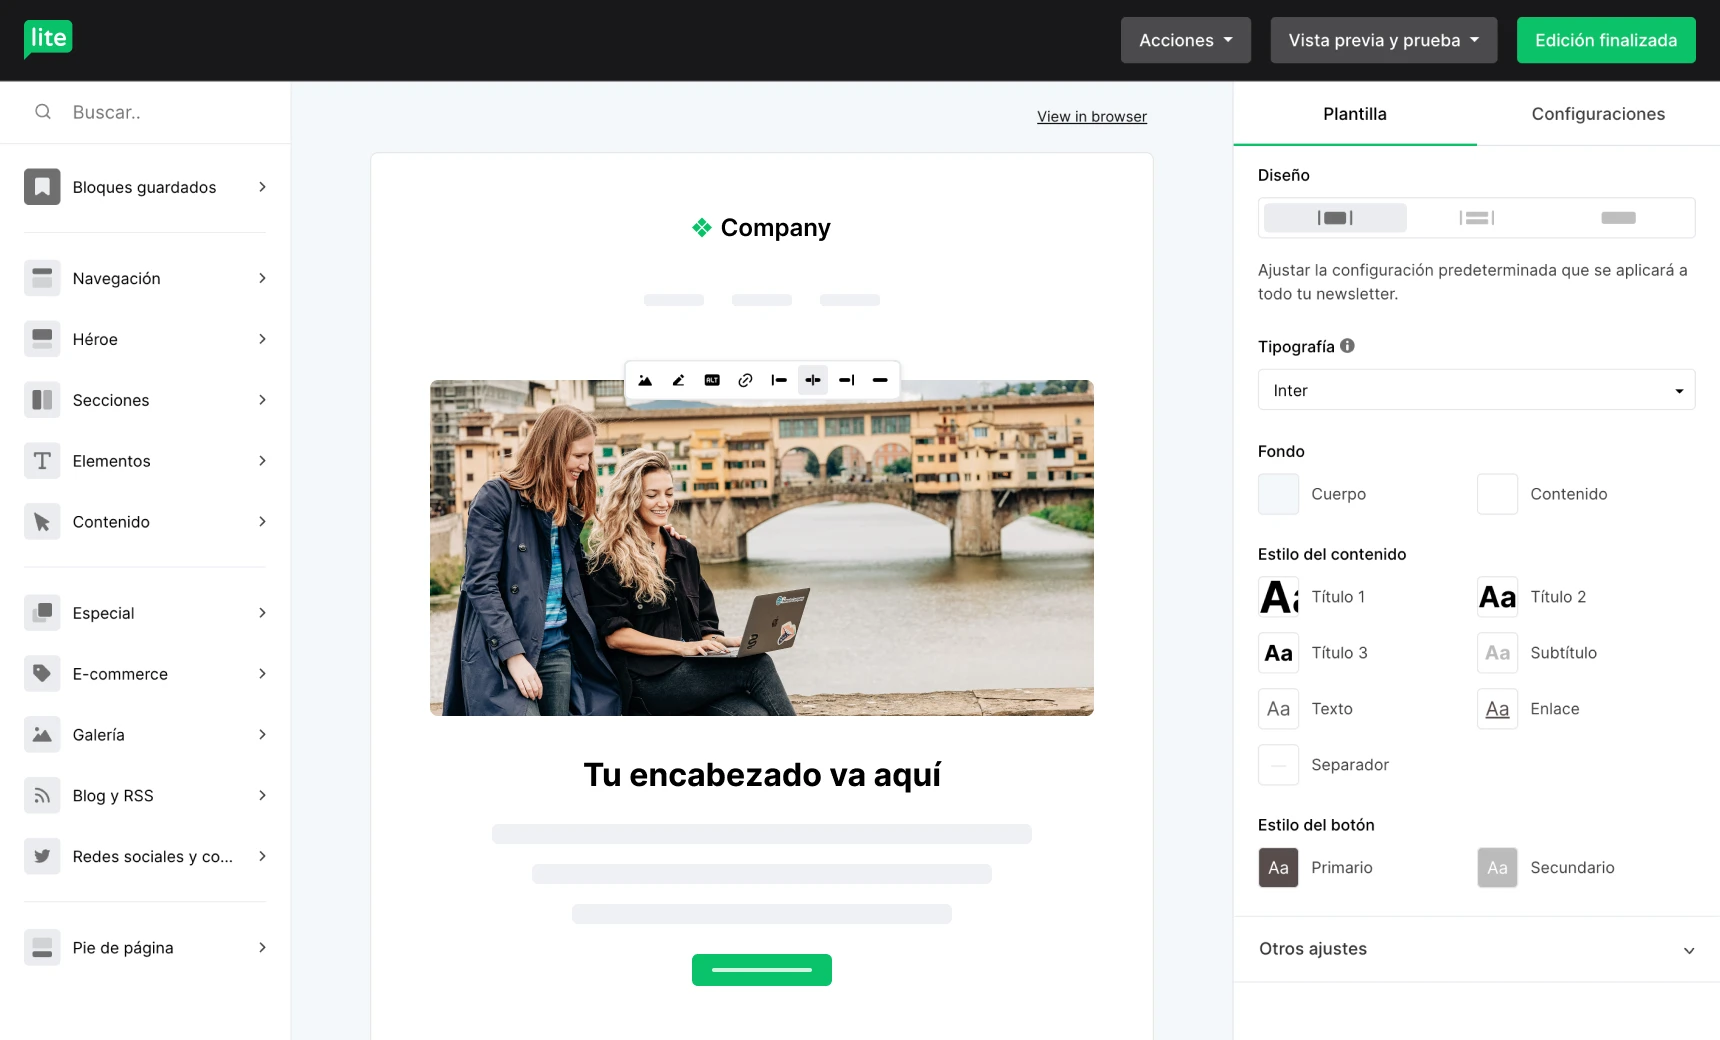Screen dimensions: 1720x1040
Task: Switch to the Configuraciones tab
Action: [1597, 114]
